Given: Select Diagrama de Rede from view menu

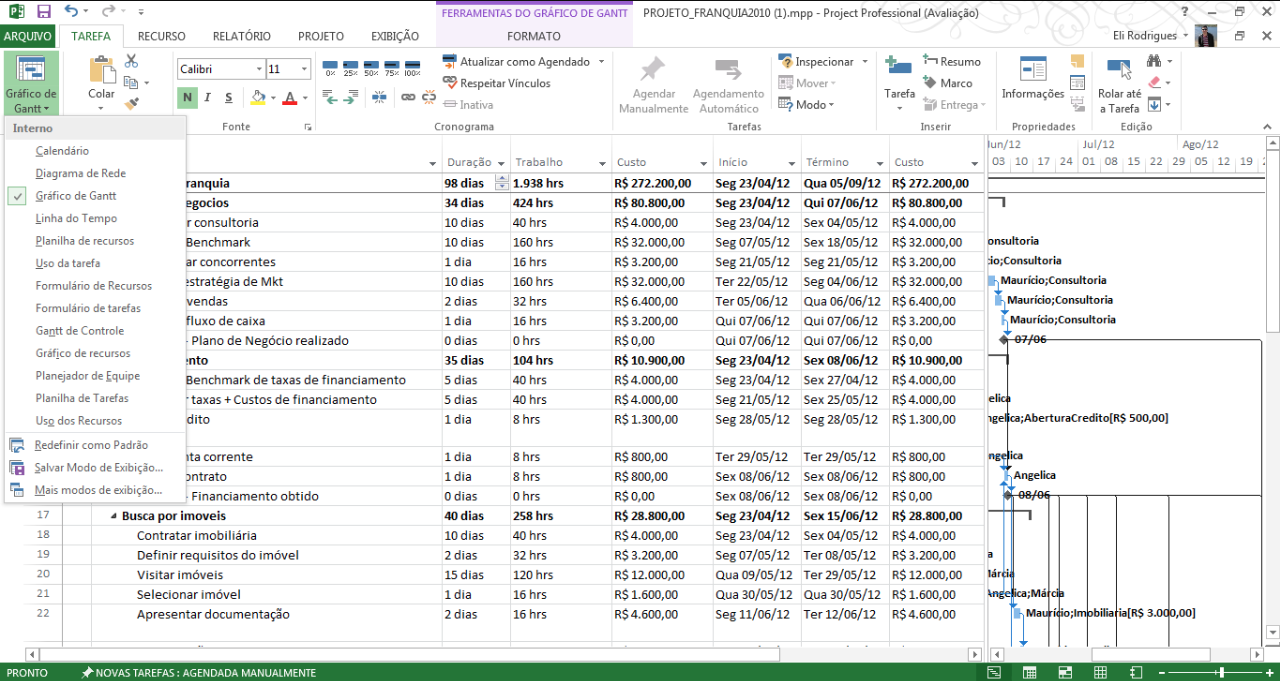Looking at the screenshot, I should tap(80, 173).
